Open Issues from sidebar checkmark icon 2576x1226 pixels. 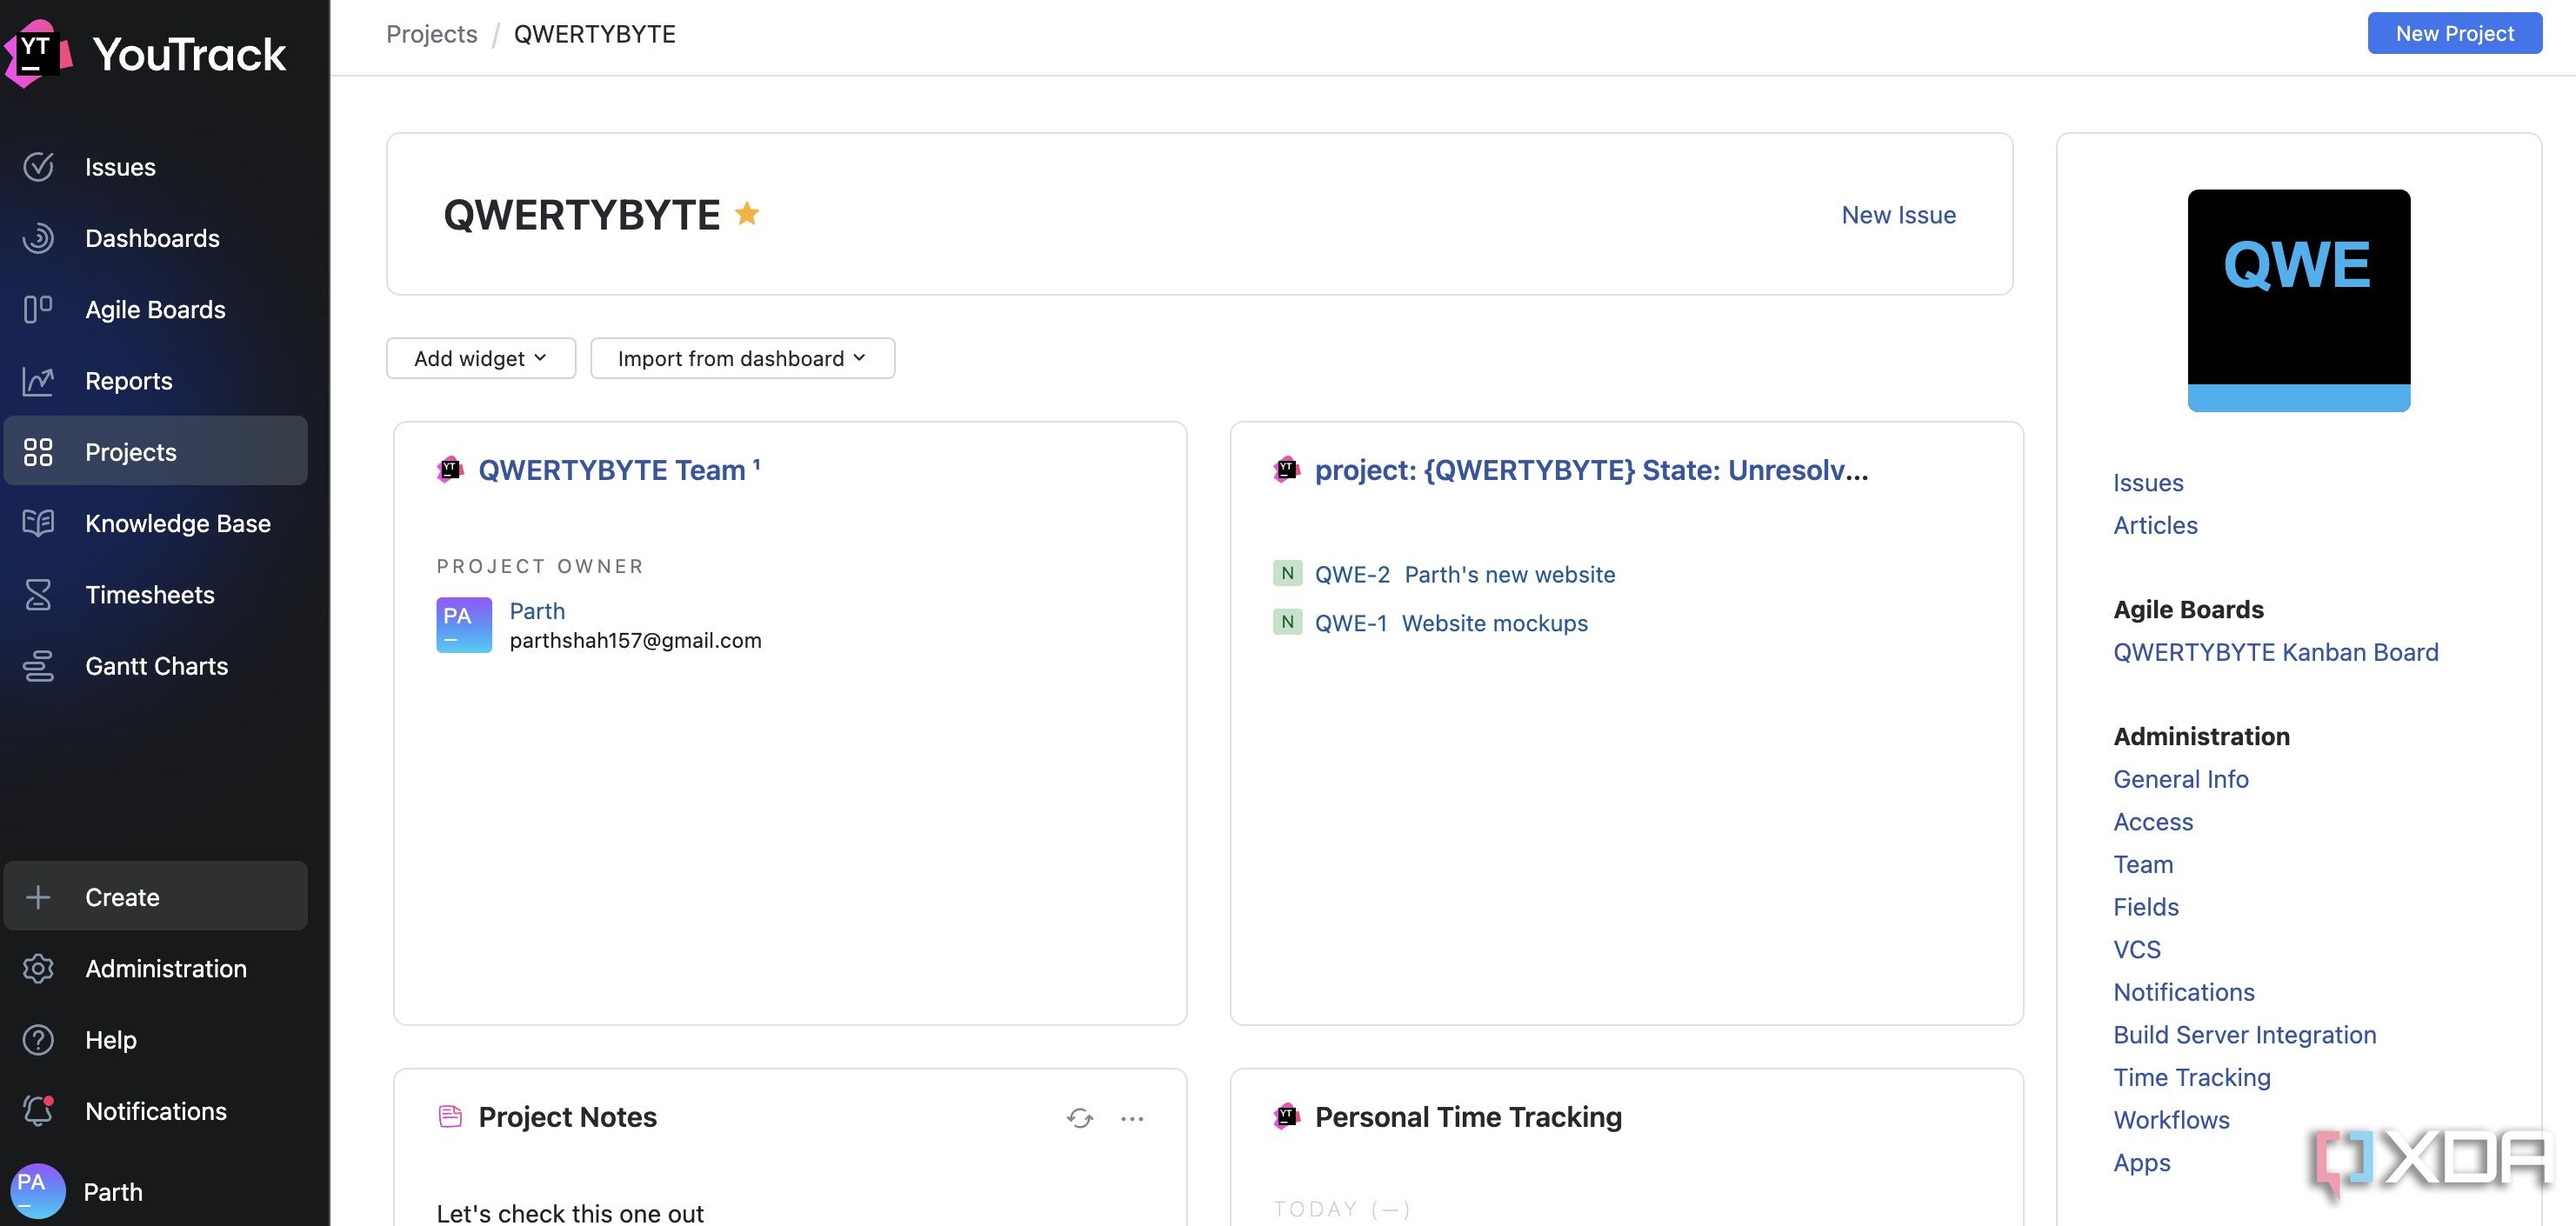[x=38, y=167]
